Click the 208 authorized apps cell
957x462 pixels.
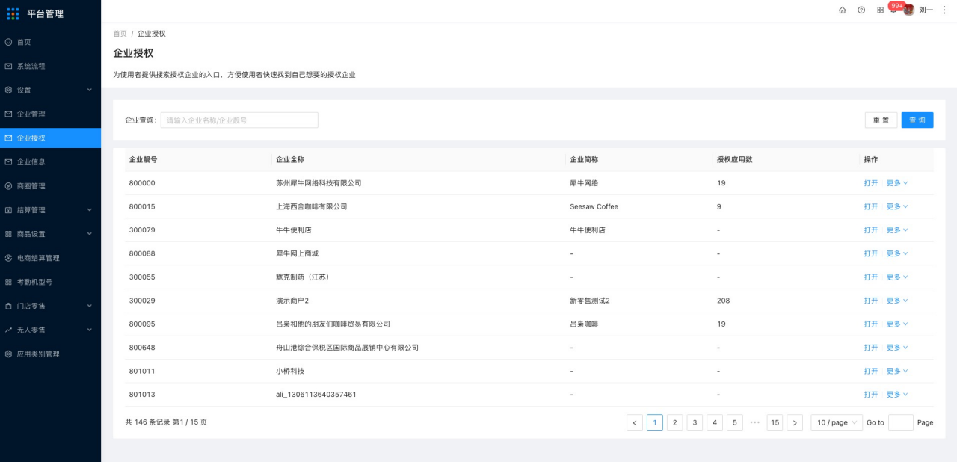724,301
